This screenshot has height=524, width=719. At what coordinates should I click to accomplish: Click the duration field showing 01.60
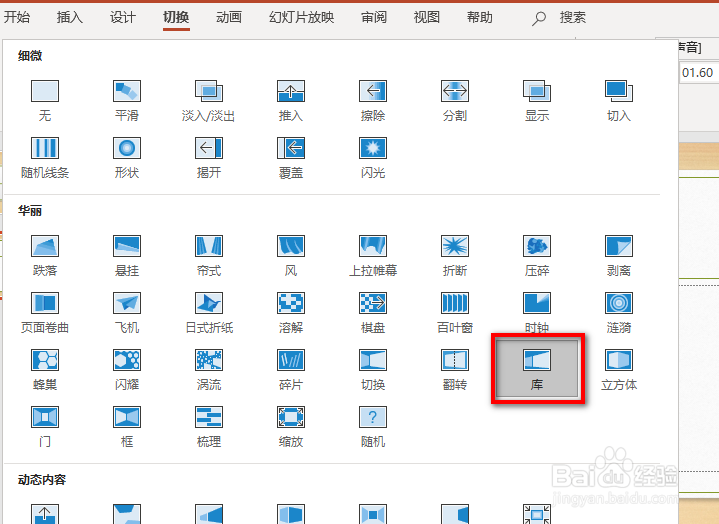point(699,72)
